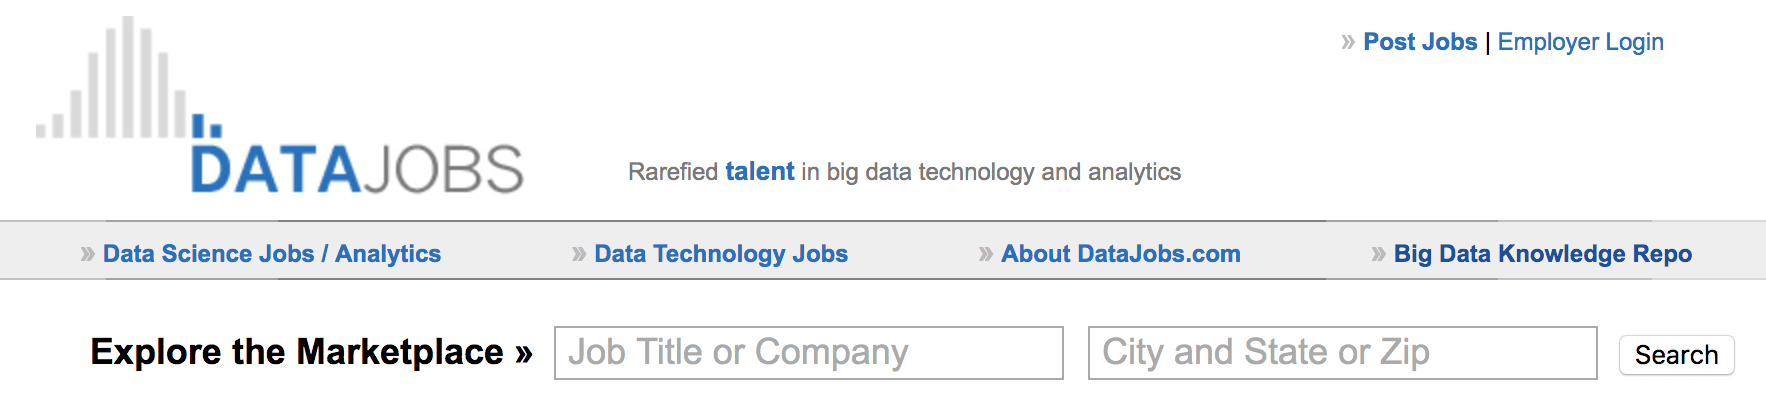The image size is (1766, 418).
Task: Click the arrow icon beside Big Data Knowledge Repo
Action: [1379, 254]
